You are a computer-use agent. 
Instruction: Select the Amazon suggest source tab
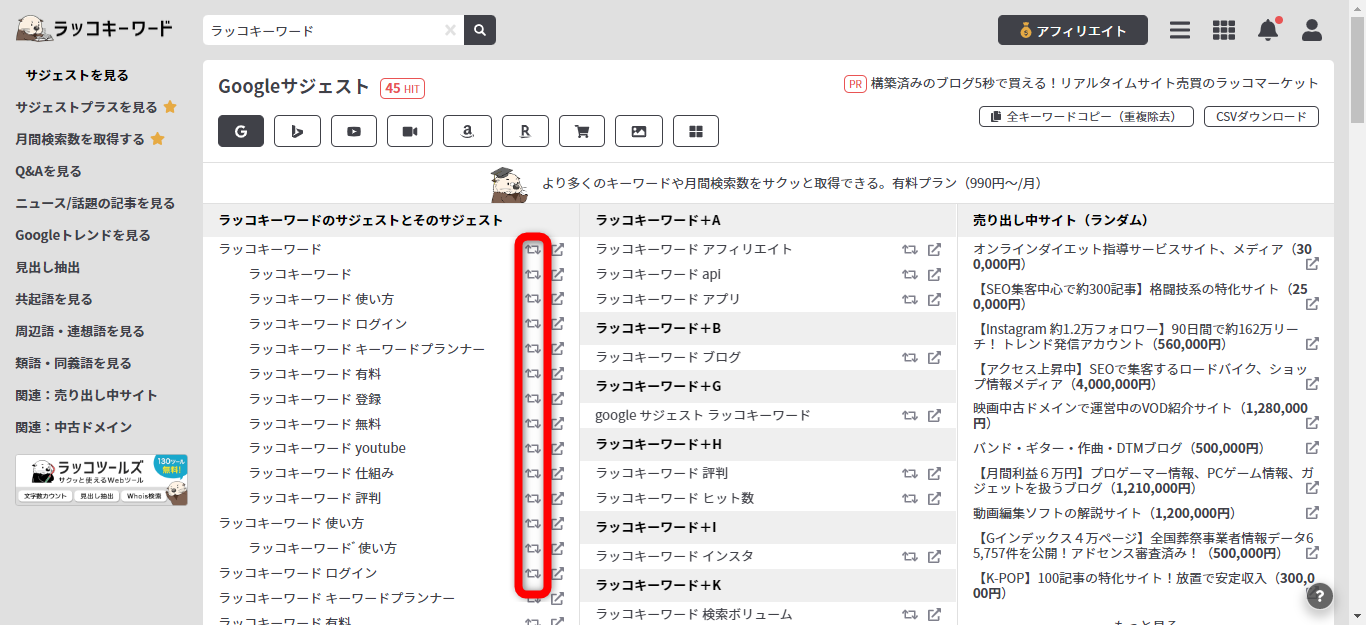click(467, 131)
